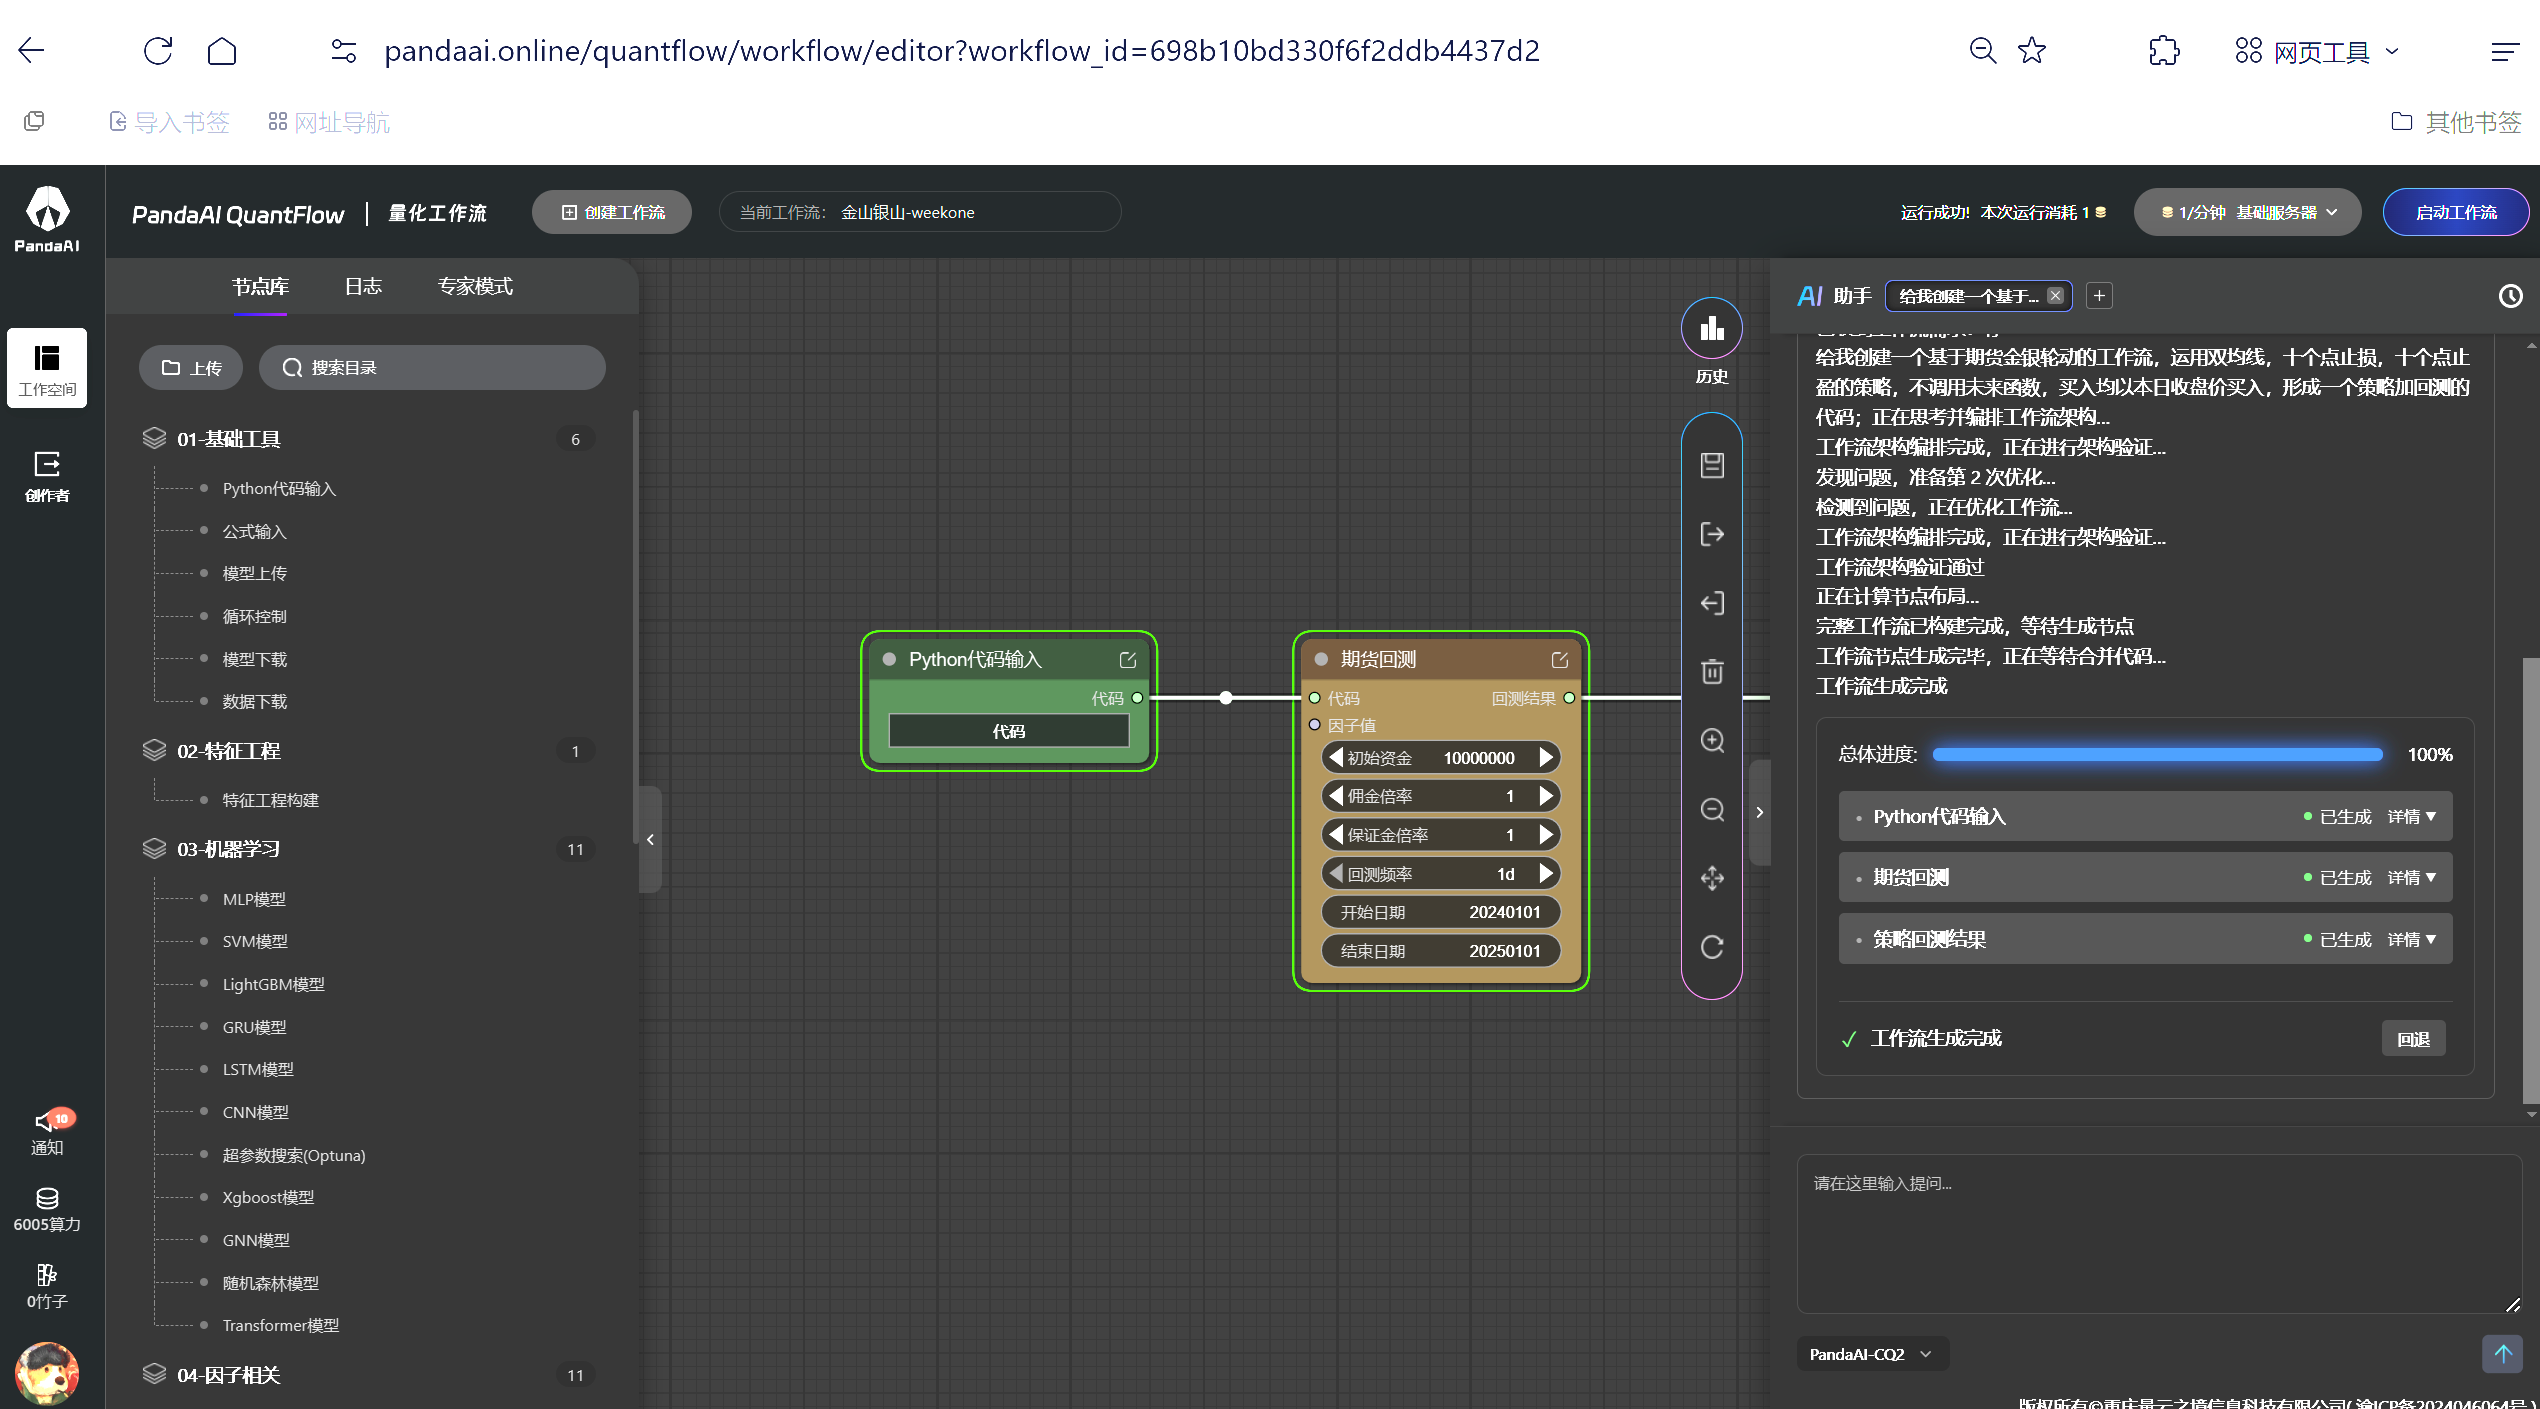The height and width of the screenshot is (1409, 2540).
Task: Zoom in on the workflow canvas
Action: pyautogui.click(x=1712, y=740)
